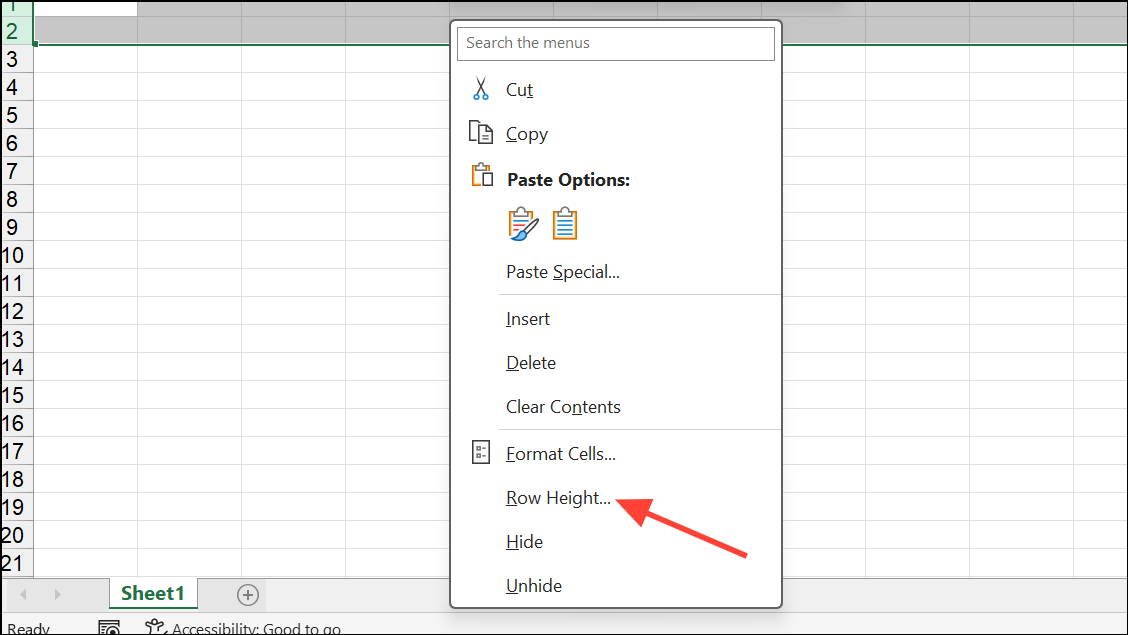Go to previous sheet arrow
1128x635 pixels.
24,595
